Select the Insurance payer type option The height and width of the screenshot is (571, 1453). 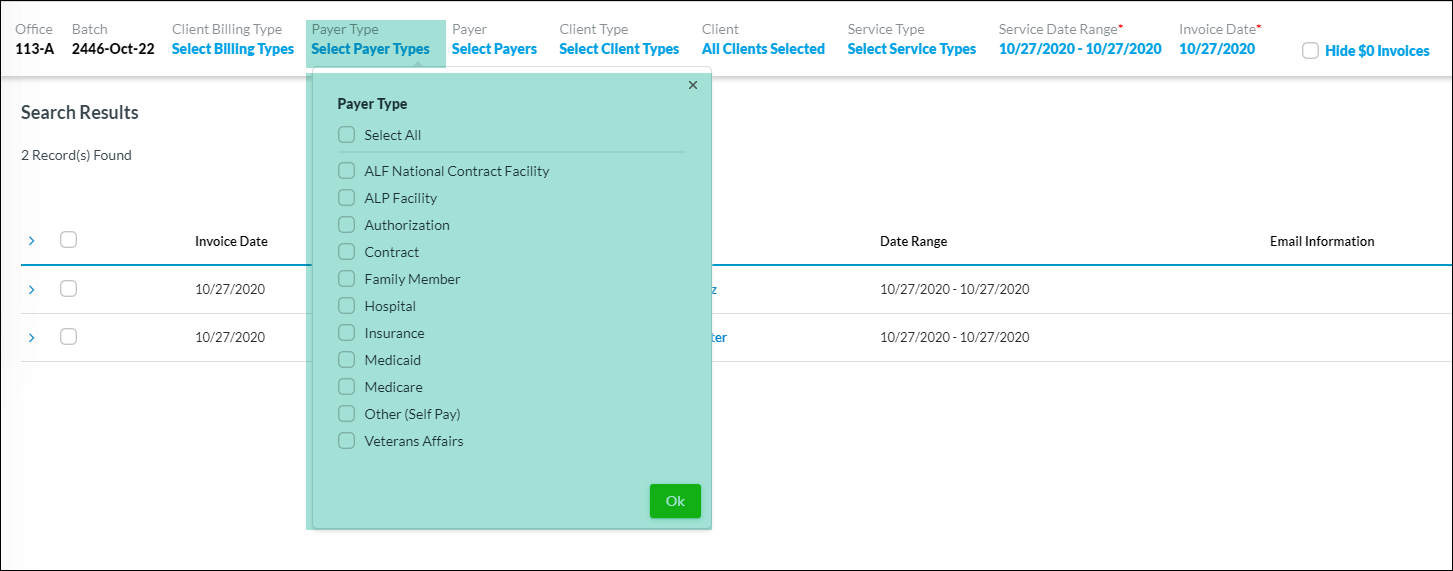coord(346,333)
